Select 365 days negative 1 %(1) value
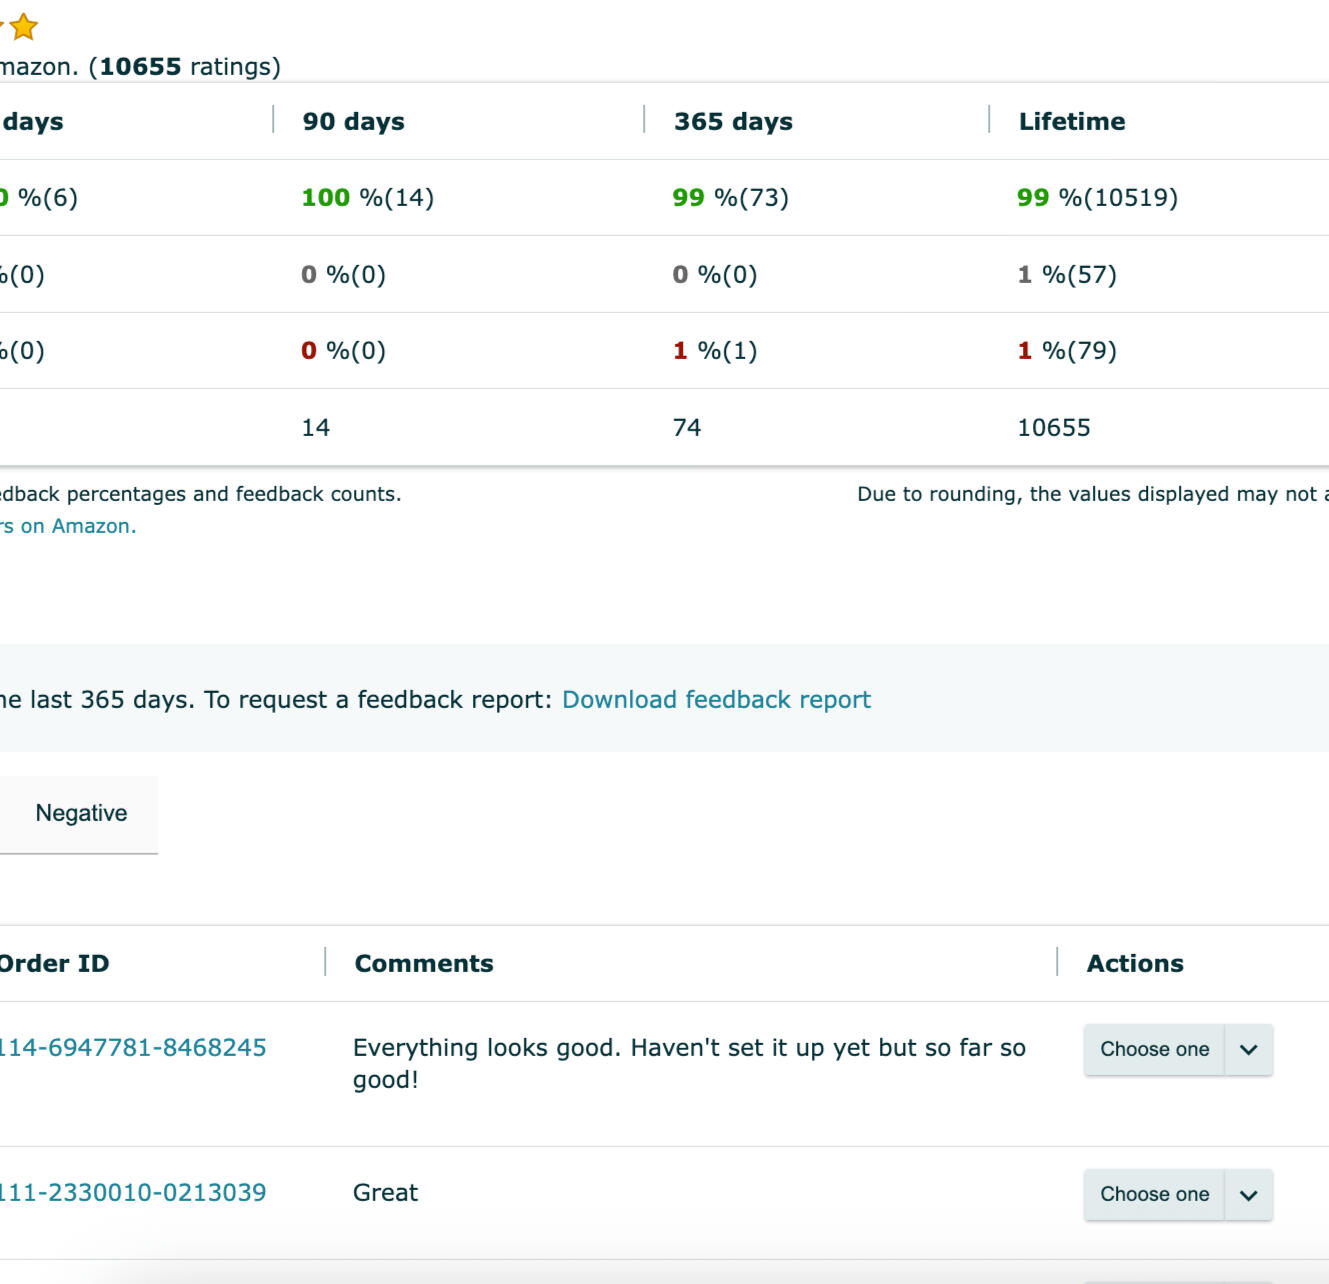Image resolution: width=1329 pixels, height=1284 pixels. tap(715, 351)
